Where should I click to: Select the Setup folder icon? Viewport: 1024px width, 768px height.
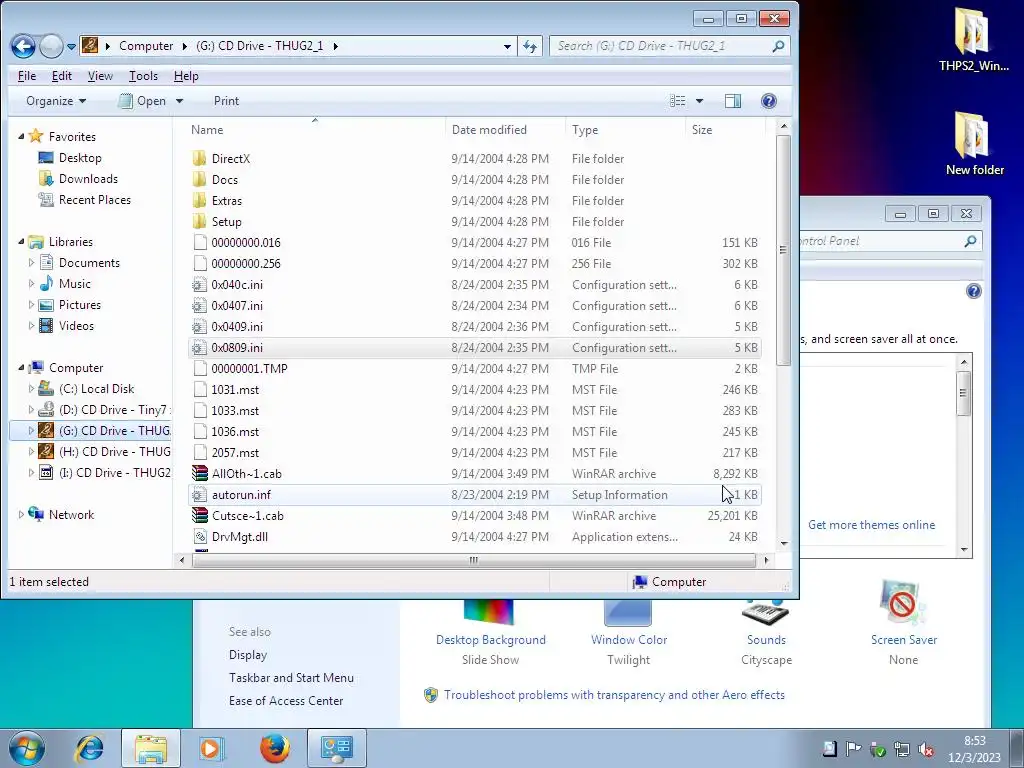200,221
